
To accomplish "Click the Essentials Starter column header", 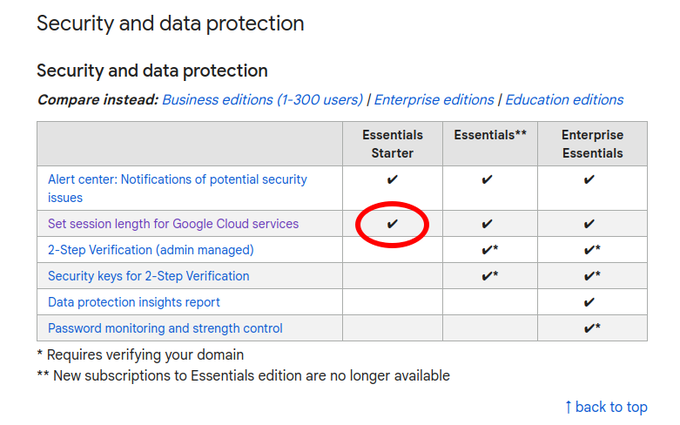I will click(392, 144).
